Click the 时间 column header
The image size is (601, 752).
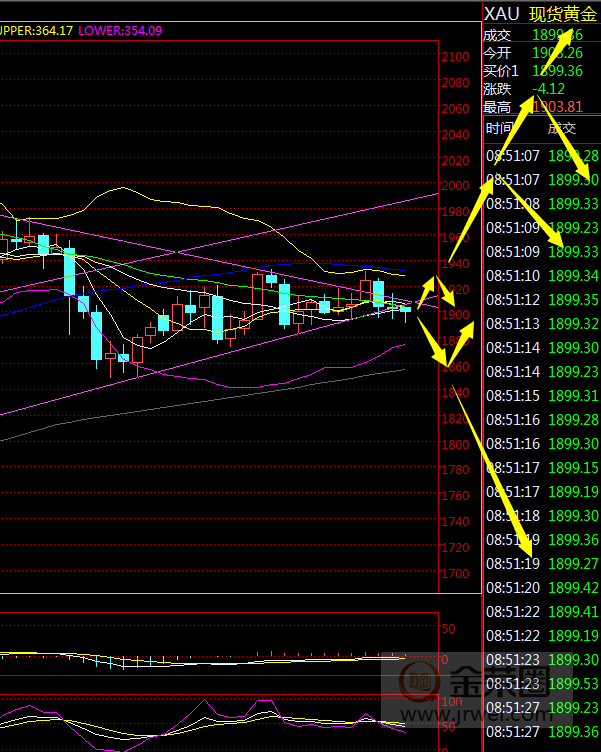click(498, 128)
